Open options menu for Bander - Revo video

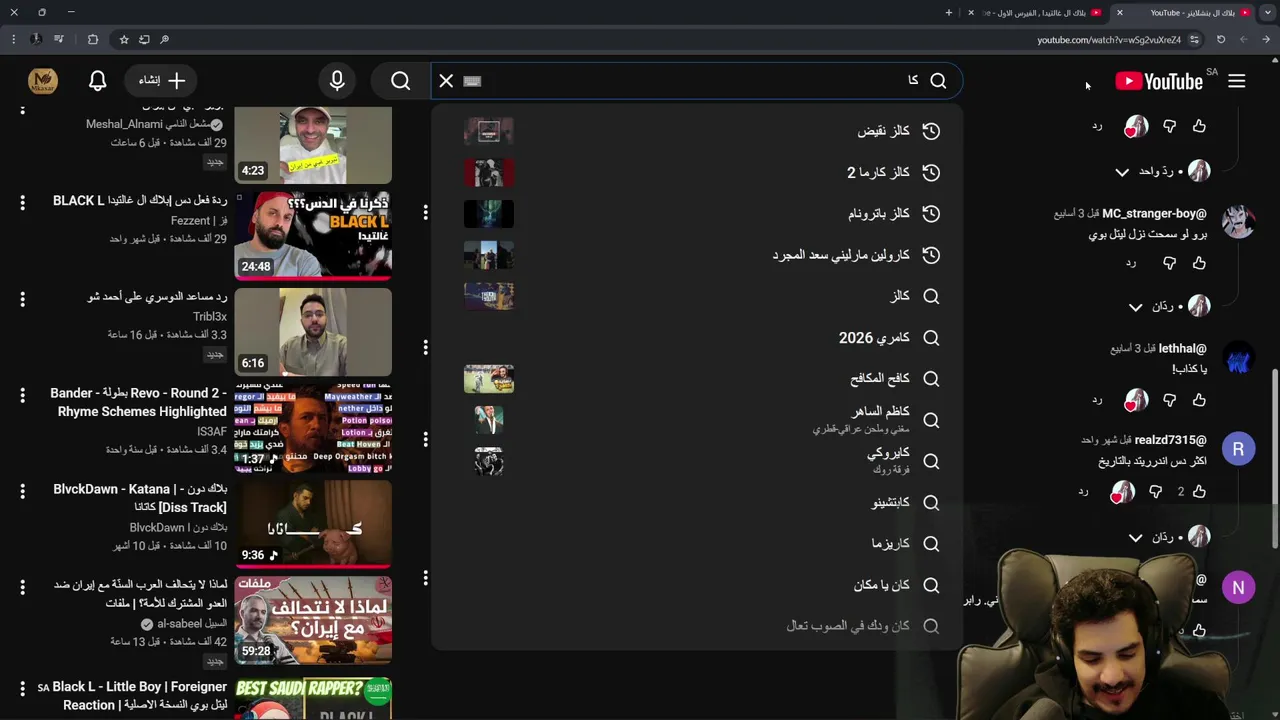22,396
